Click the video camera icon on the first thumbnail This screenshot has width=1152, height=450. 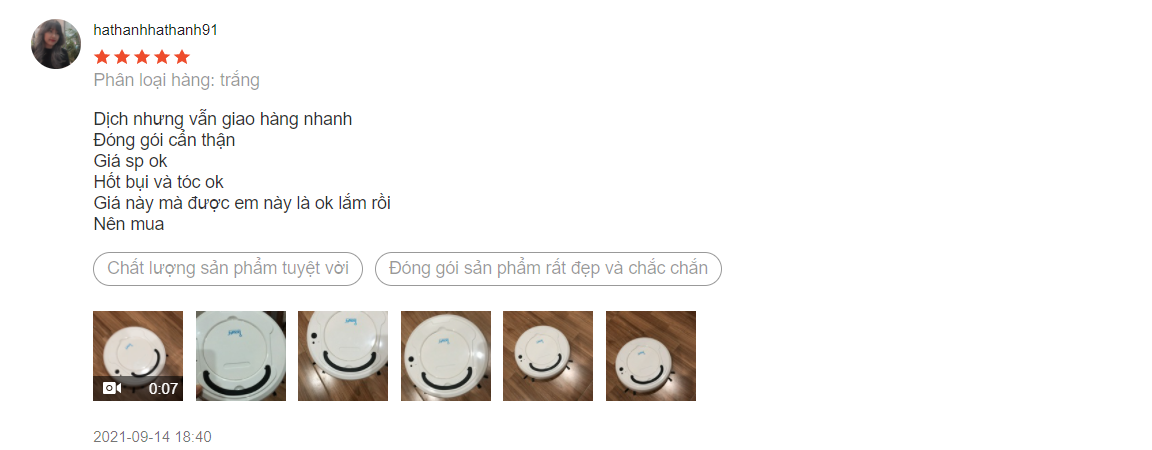(112, 388)
